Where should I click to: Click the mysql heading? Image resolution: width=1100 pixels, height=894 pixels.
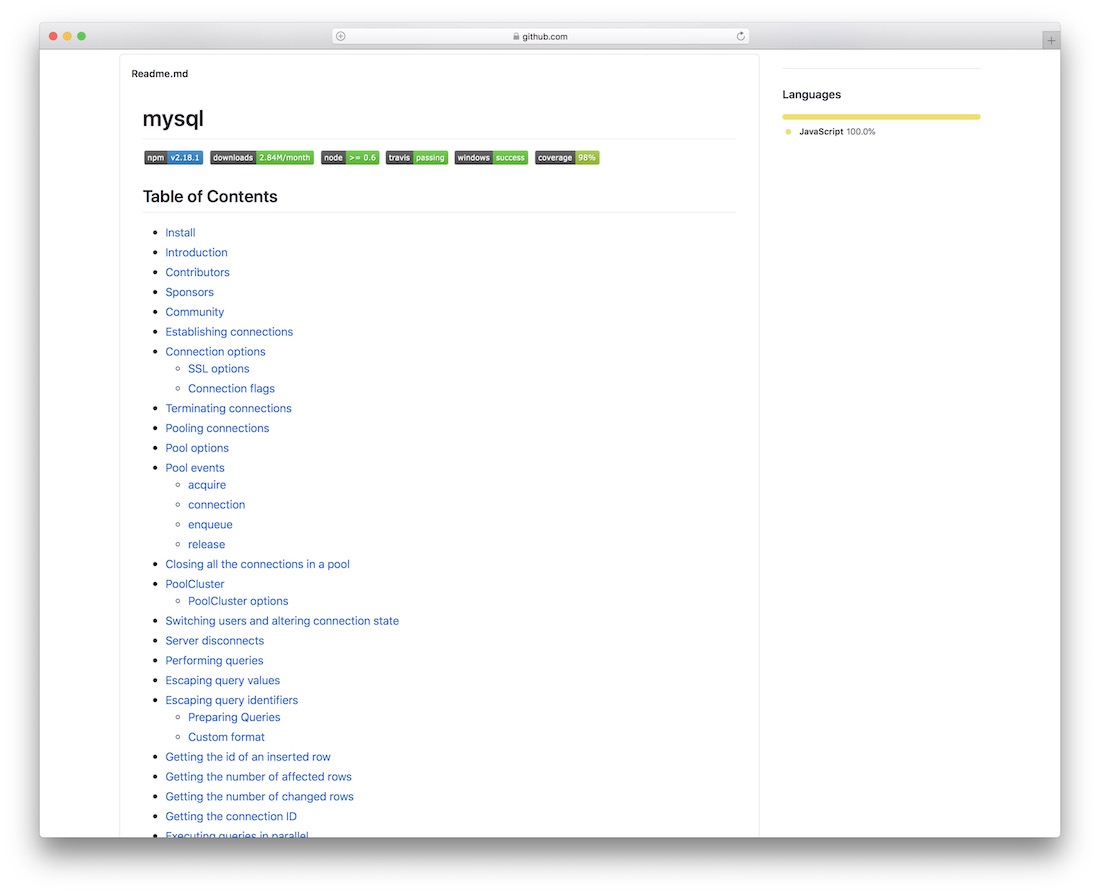(x=173, y=119)
